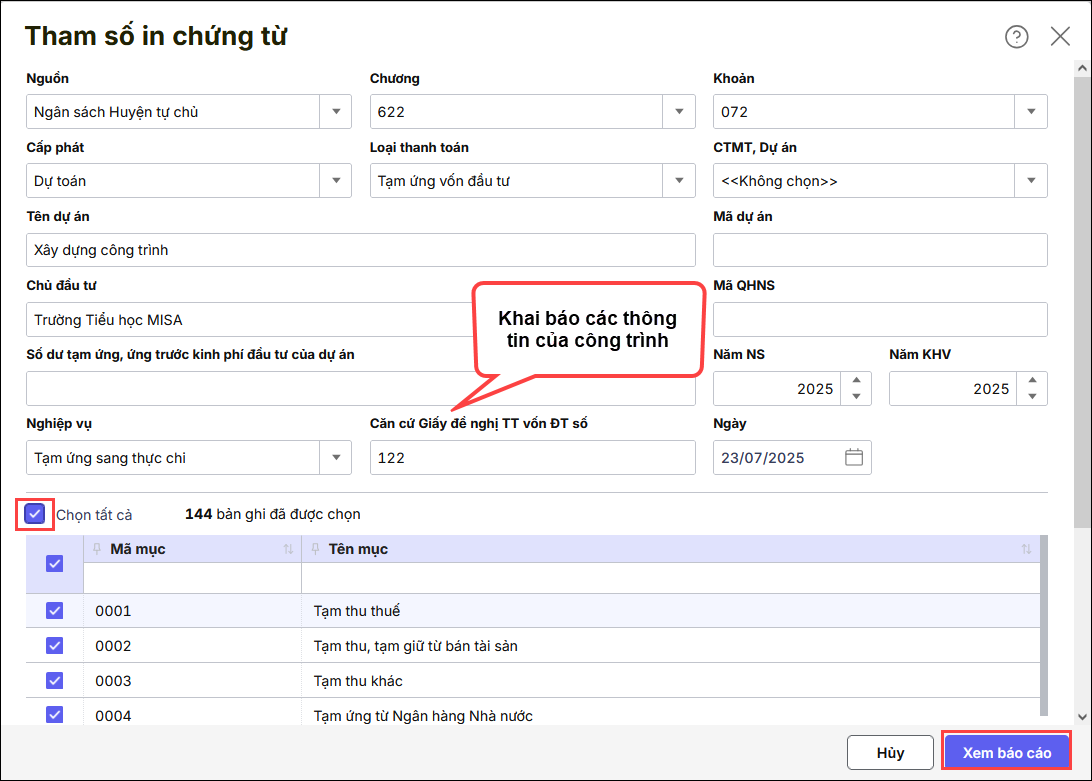This screenshot has width=1092, height=781.
Task: Open the Nghiệp vụ dropdown
Action: [336, 458]
